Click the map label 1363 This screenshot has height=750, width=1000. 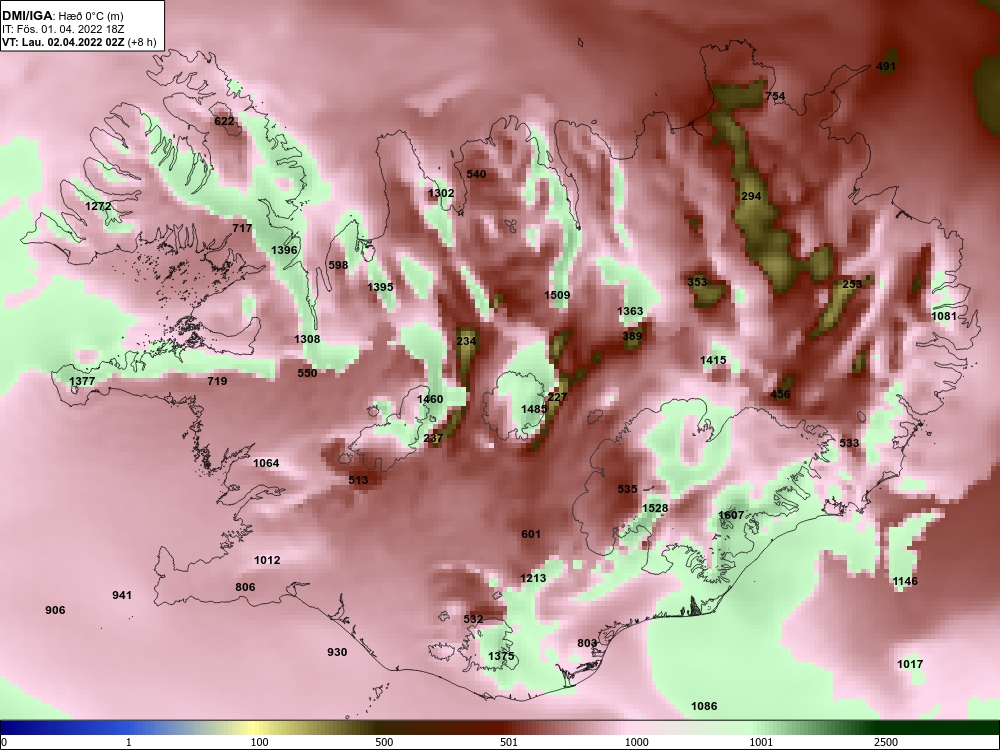pyautogui.click(x=630, y=311)
